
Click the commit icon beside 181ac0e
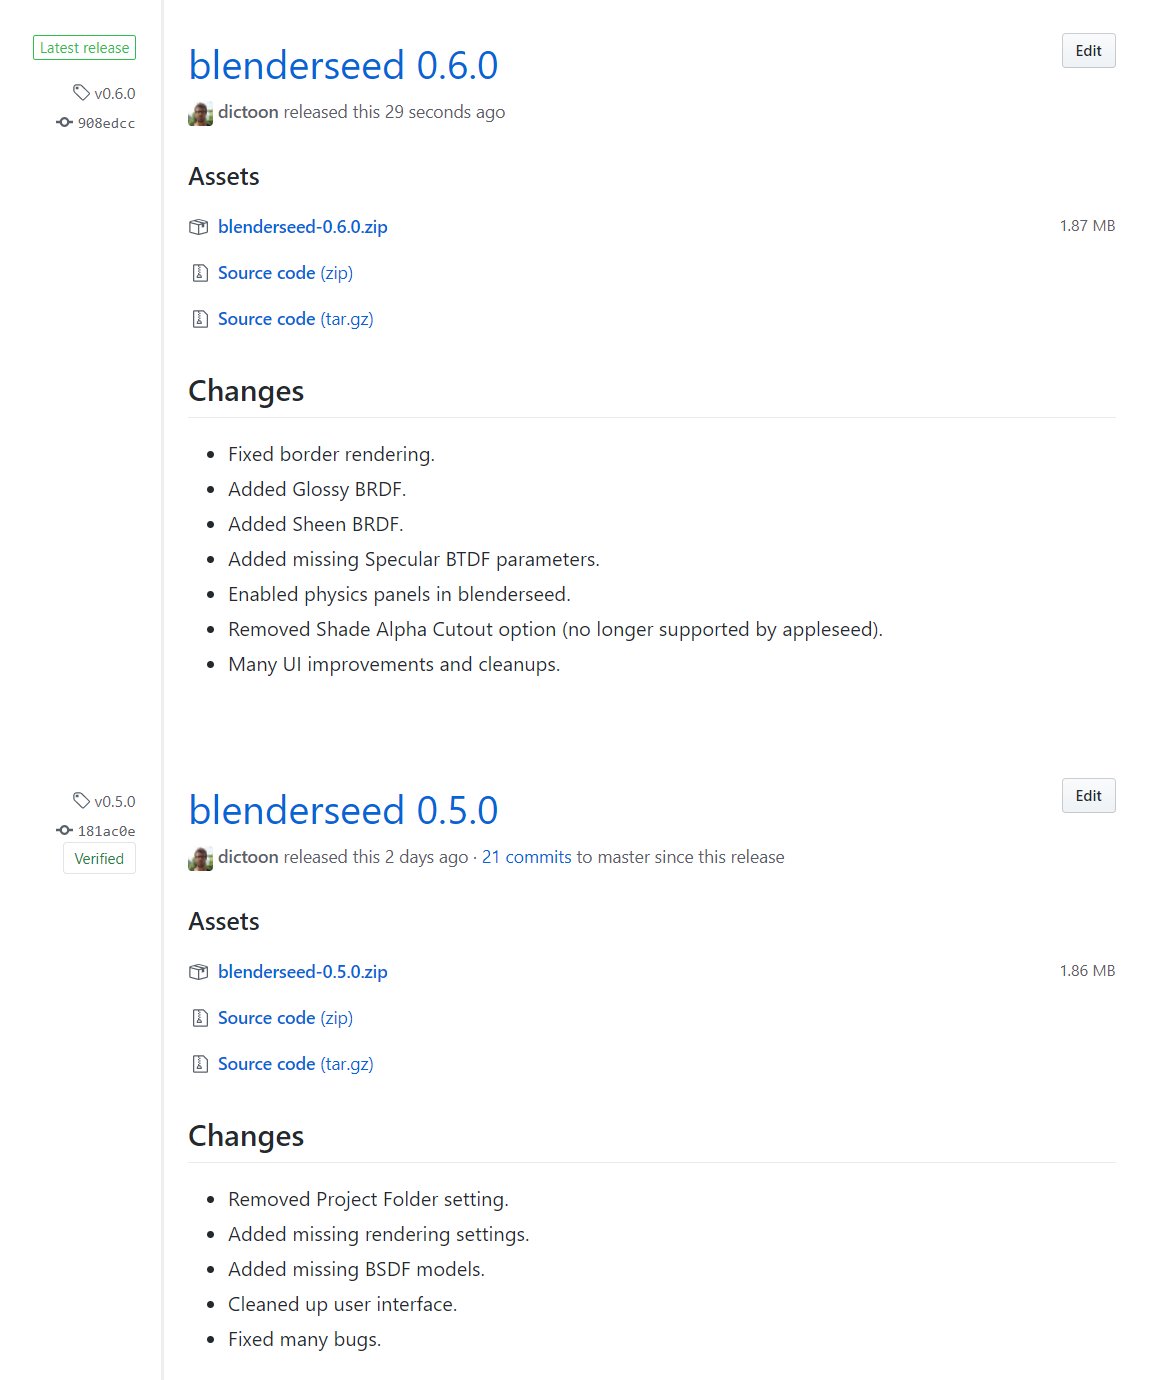coord(62,830)
